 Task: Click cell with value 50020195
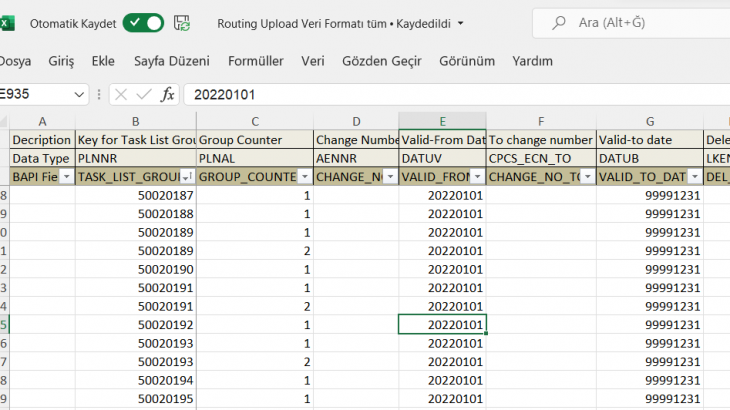(135, 399)
